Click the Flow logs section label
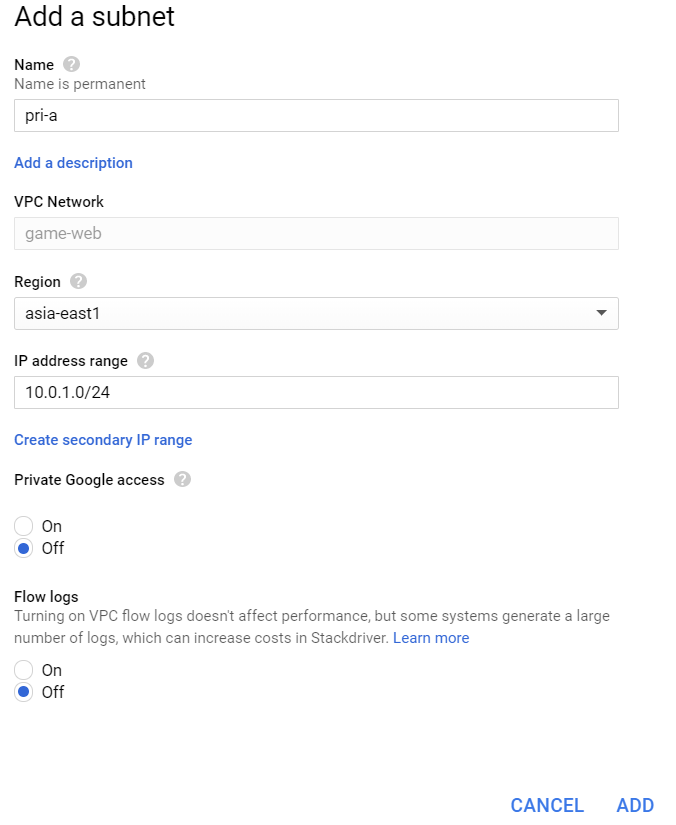Image resolution: width=676 pixels, height=825 pixels. [x=46, y=598]
